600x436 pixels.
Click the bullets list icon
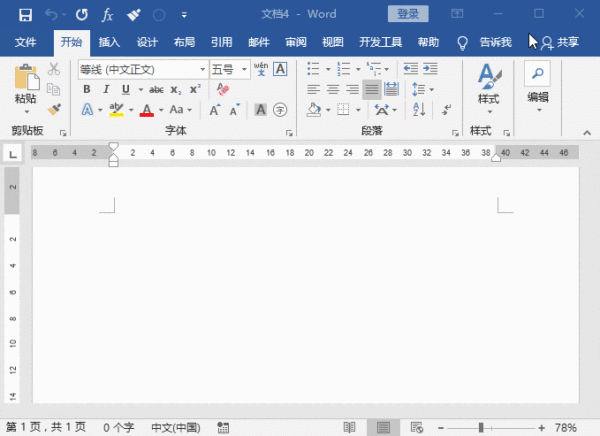pos(313,69)
